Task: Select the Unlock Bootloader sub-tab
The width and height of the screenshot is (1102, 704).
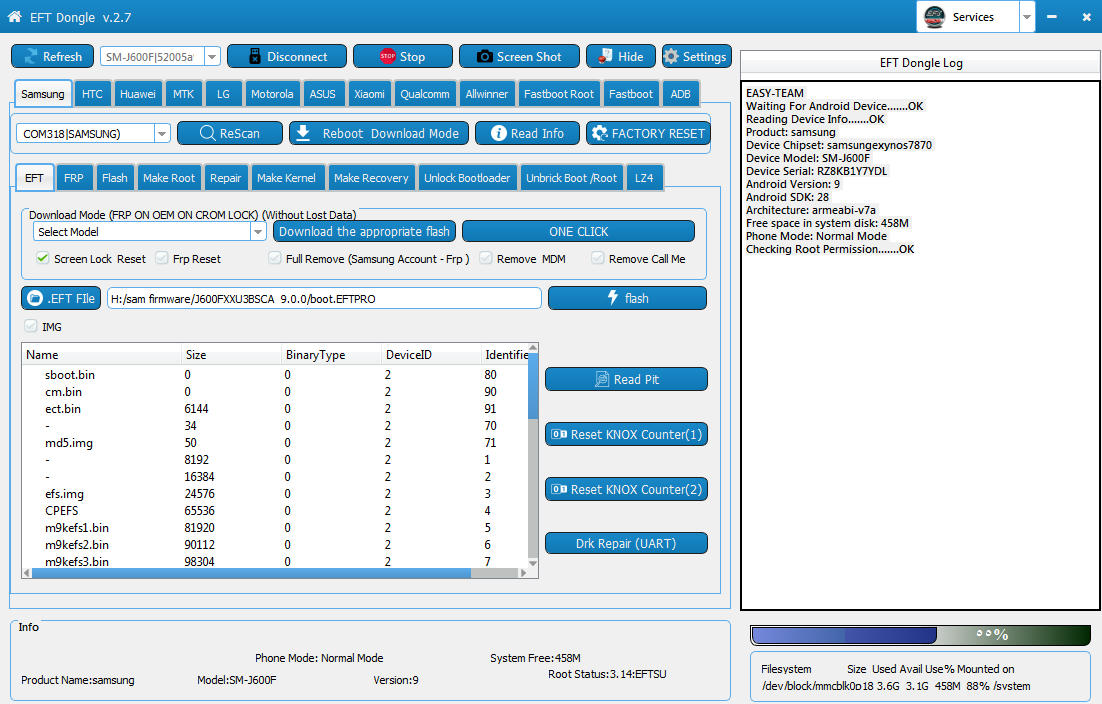Action: coord(467,178)
